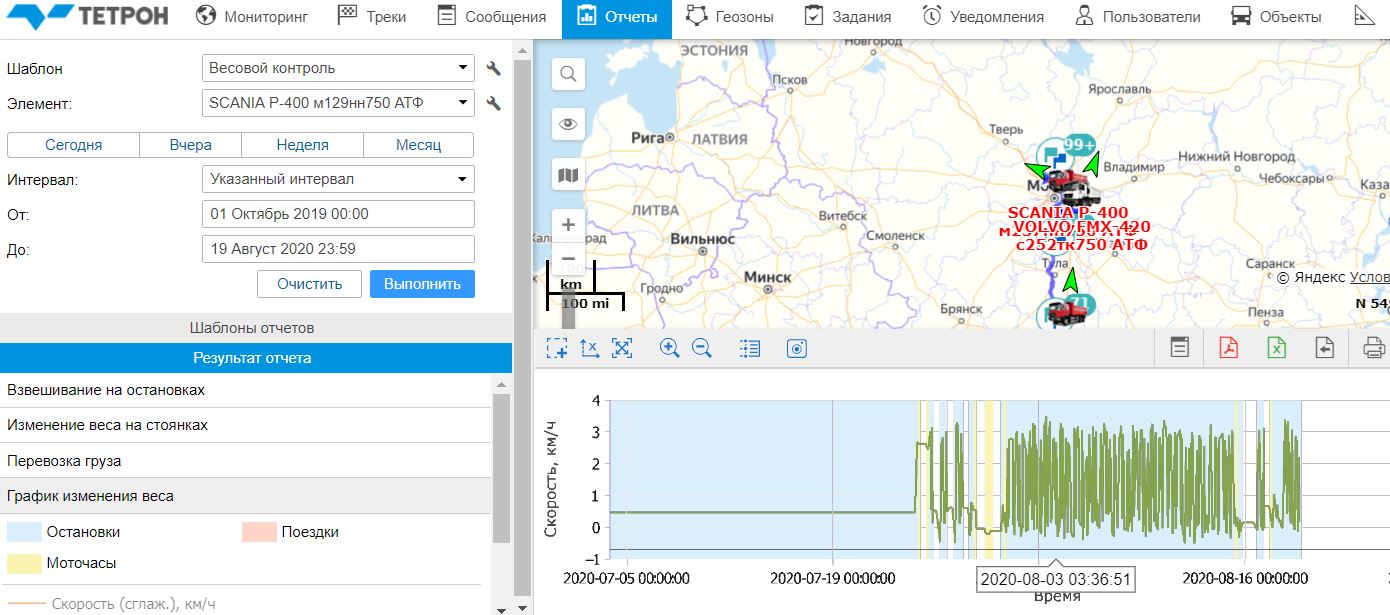Viewport: 1390px width, 615px height.
Task: Export report to PDF
Action: 1228,348
